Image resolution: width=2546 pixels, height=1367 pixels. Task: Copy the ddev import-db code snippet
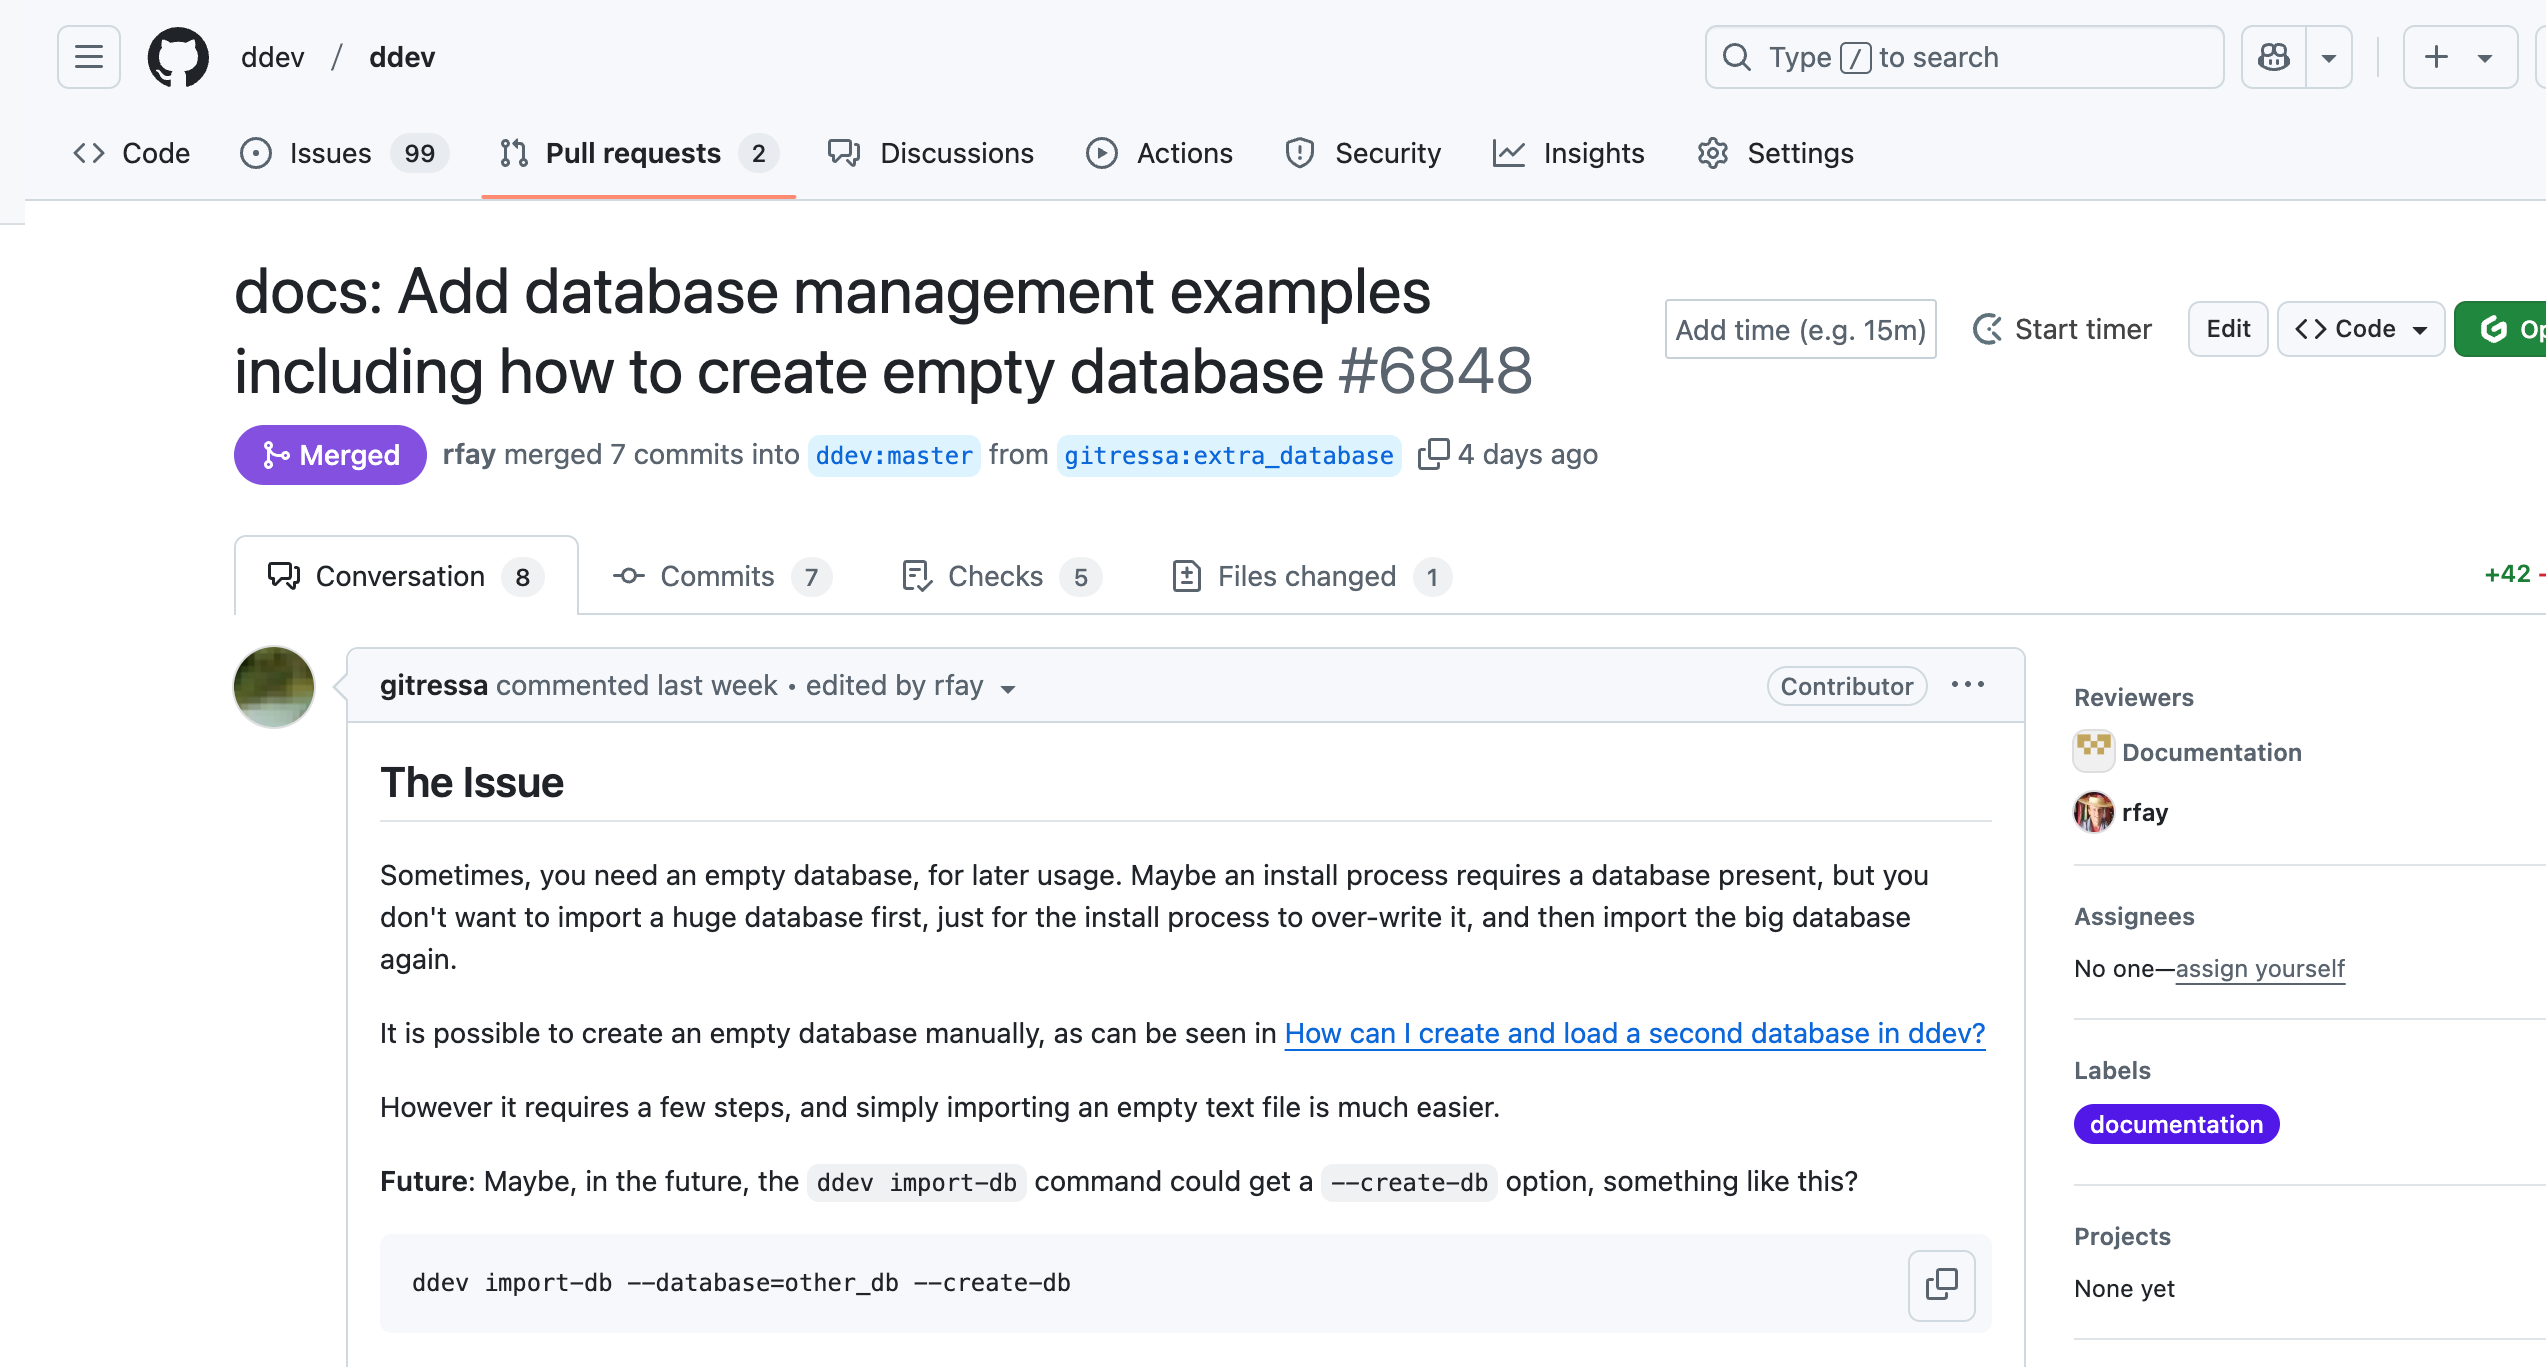click(x=1941, y=1285)
